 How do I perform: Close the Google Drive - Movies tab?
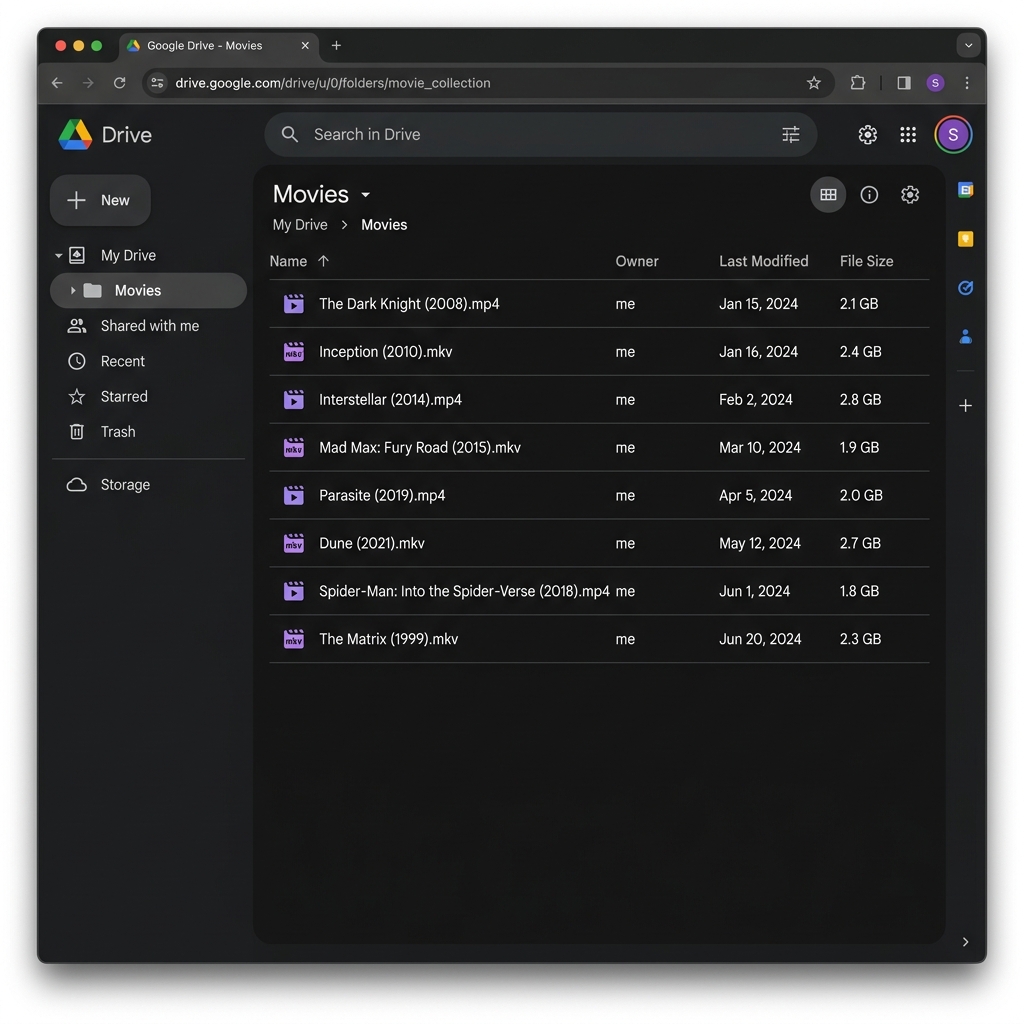tap(305, 45)
